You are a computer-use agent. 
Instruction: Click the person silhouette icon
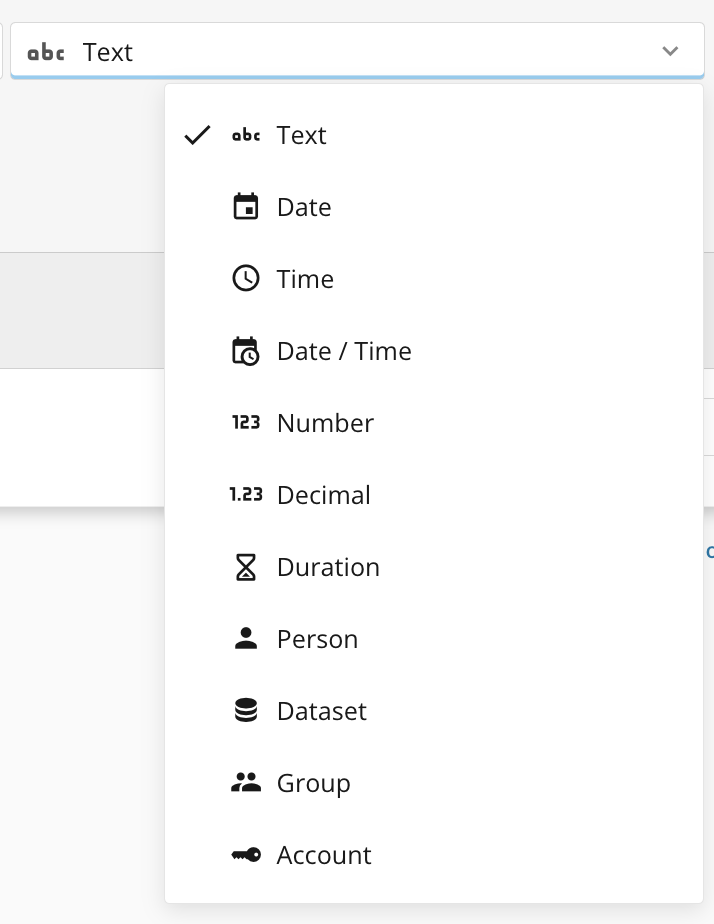245,639
